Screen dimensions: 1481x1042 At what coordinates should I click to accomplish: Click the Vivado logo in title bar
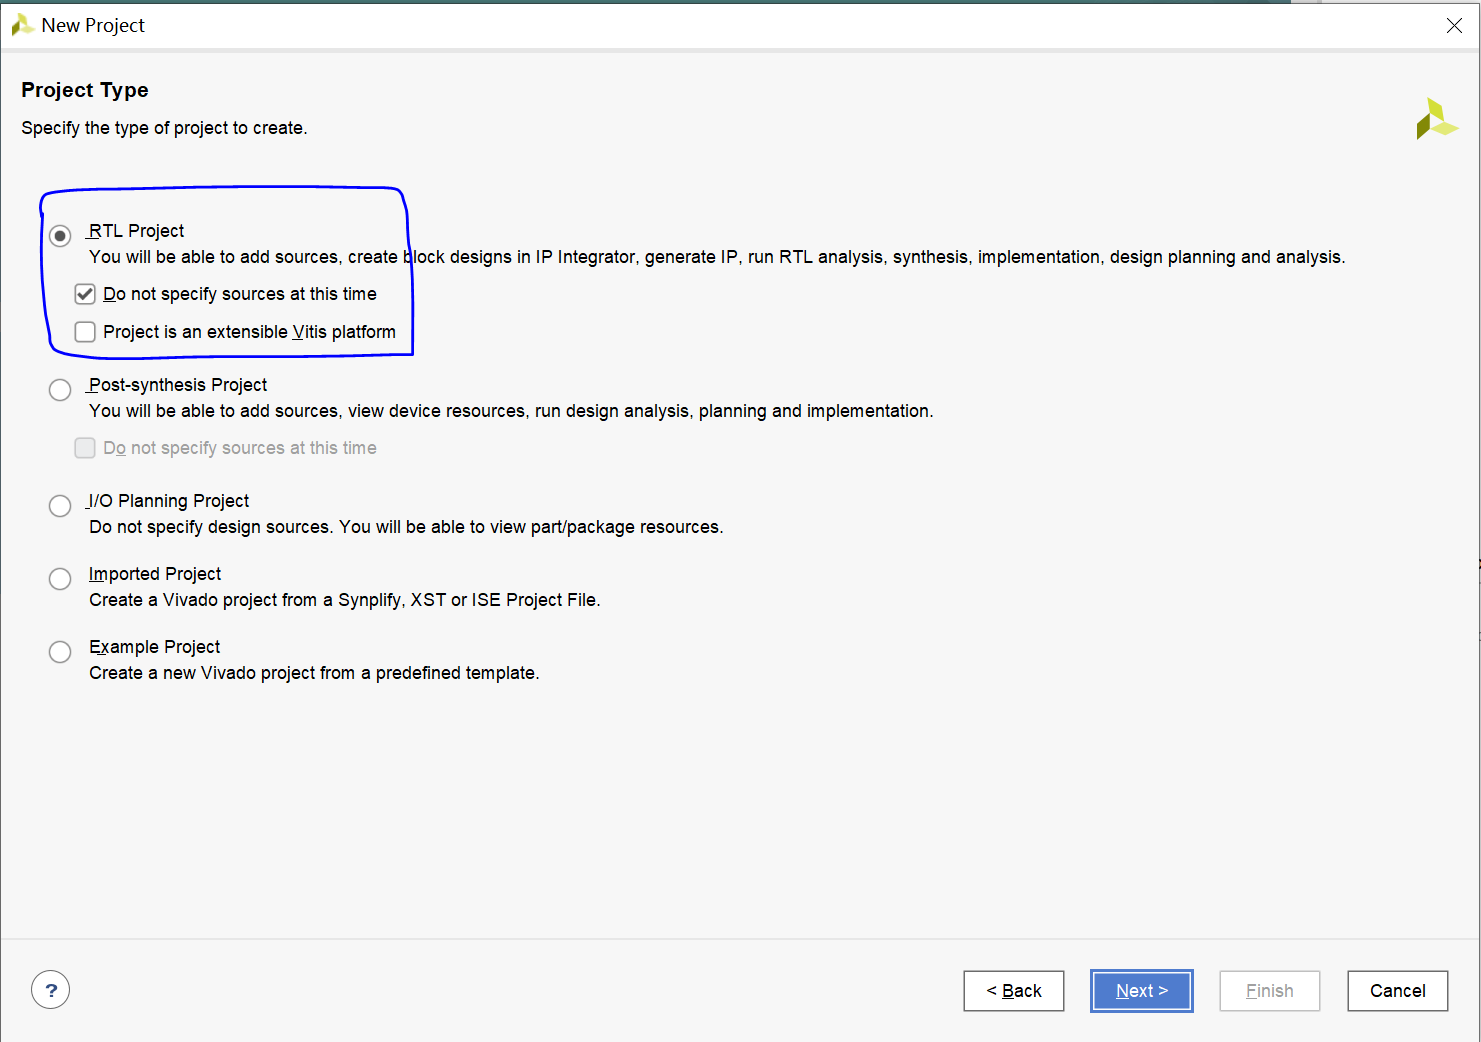[x=22, y=25]
